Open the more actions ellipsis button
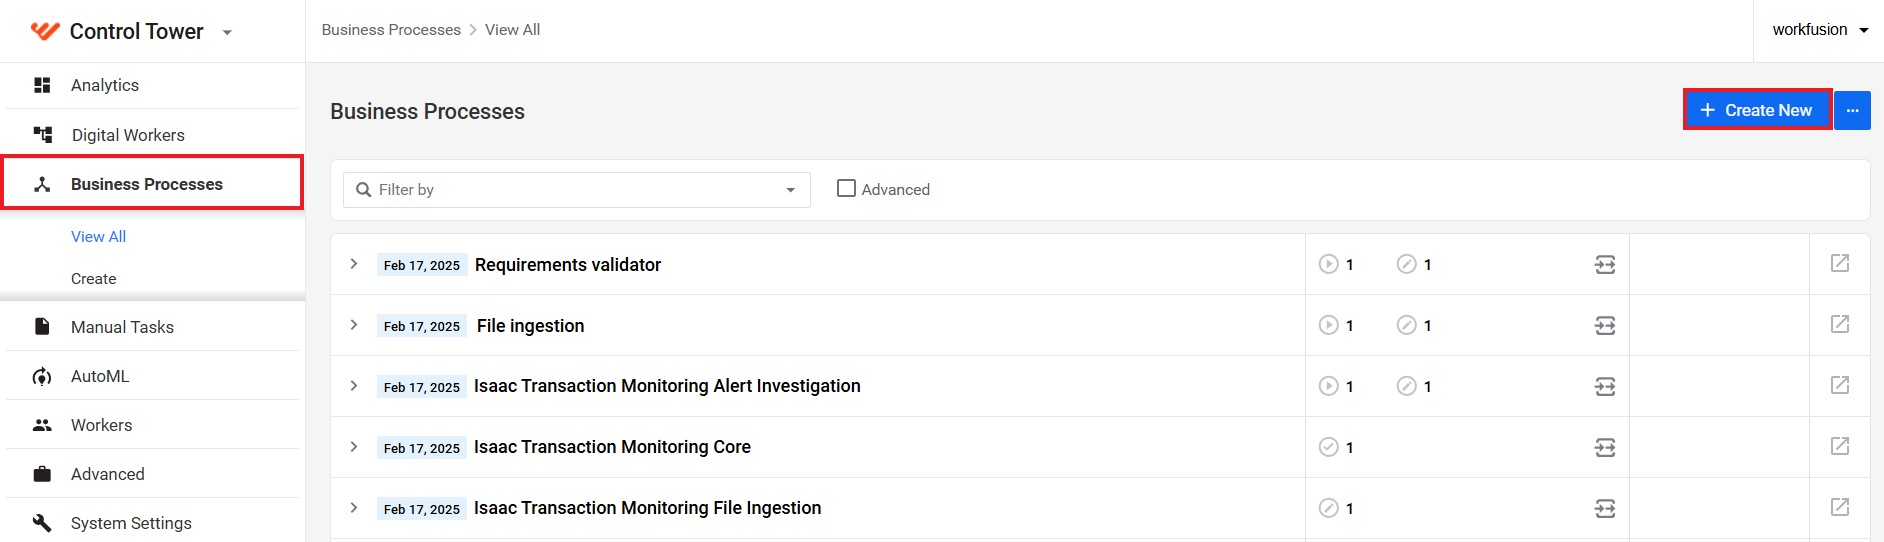The height and width of the screenshot is (542, 1884). (1852, 110)
